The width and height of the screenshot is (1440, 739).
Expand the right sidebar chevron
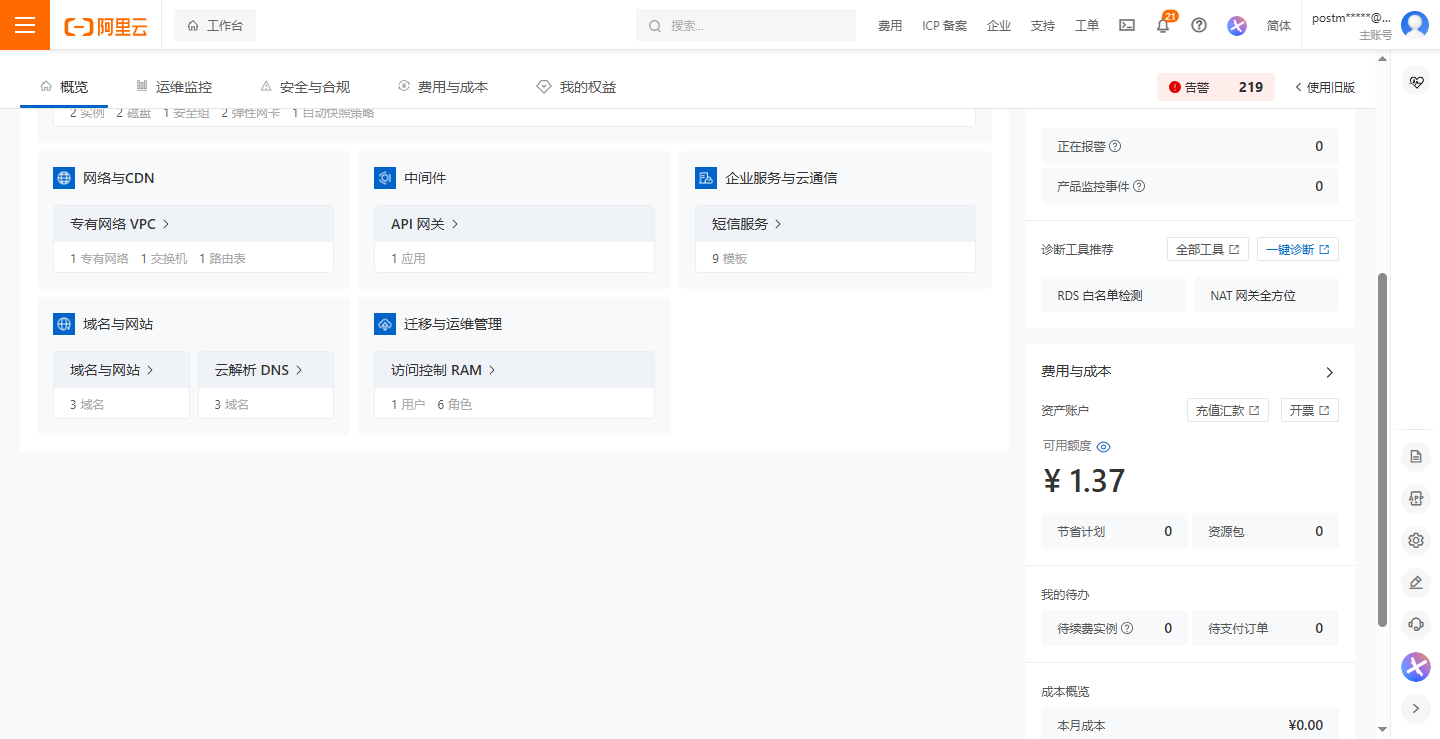click(x=1416, y=708)
